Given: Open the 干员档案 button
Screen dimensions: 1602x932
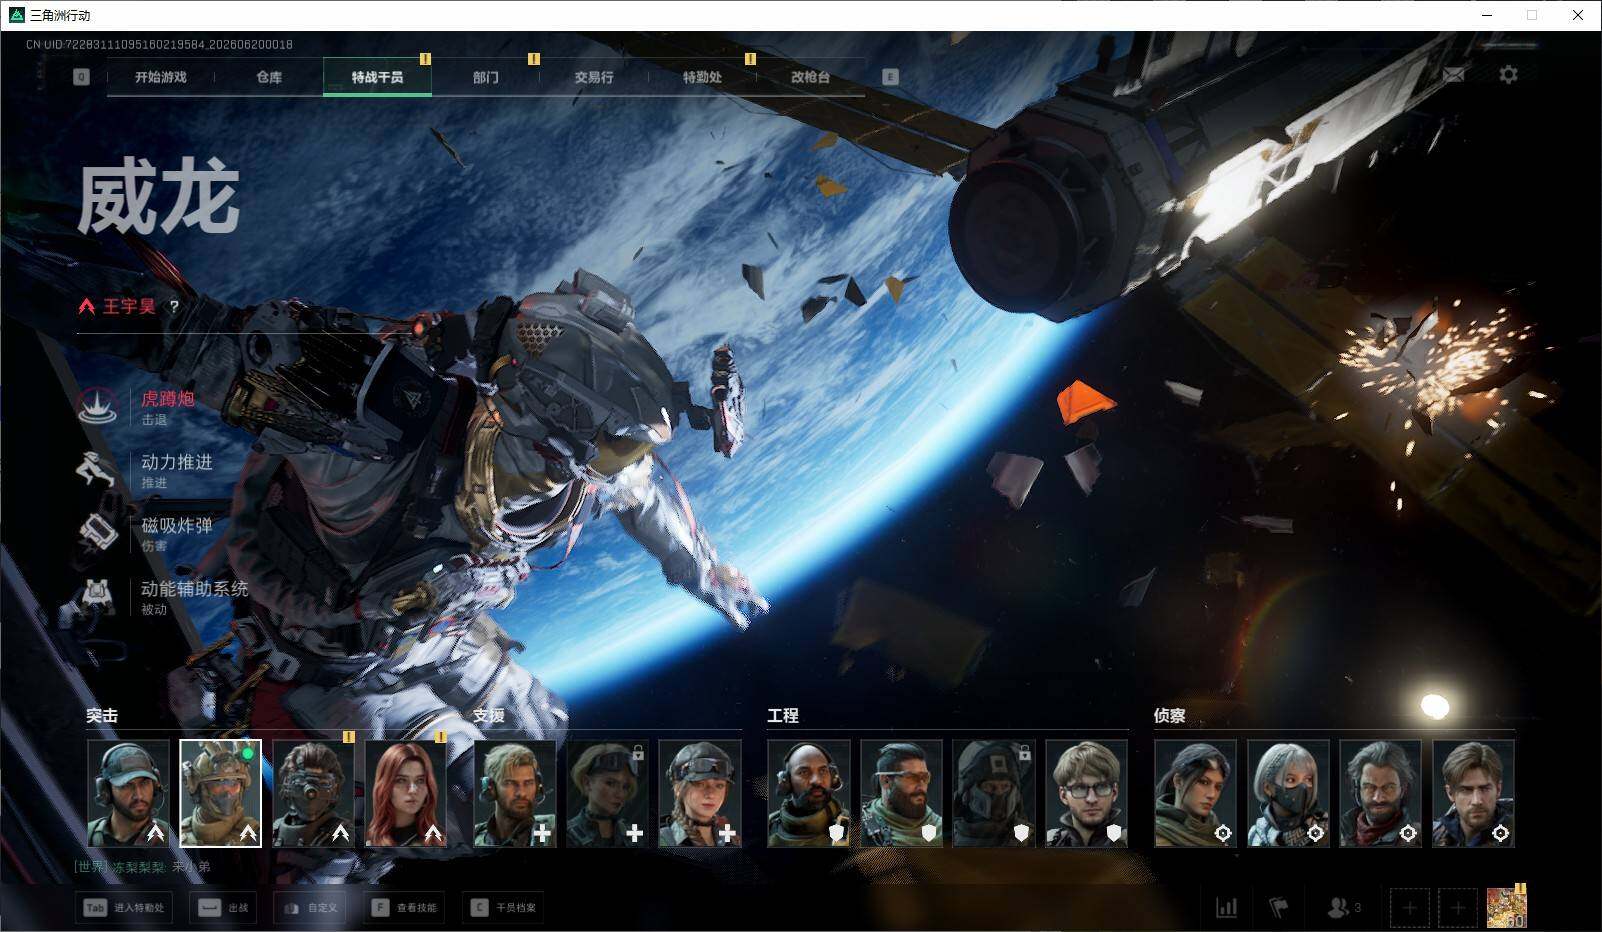Looking at the screenshot, I should (x=504, y=908).
